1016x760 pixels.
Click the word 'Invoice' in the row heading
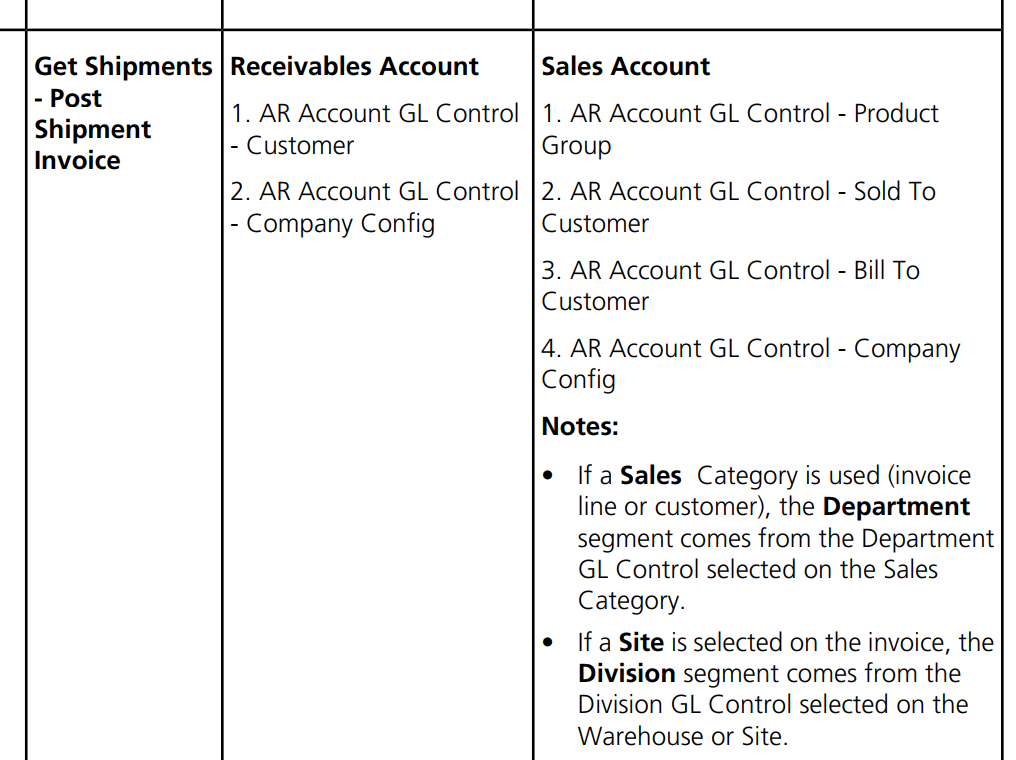77,160
